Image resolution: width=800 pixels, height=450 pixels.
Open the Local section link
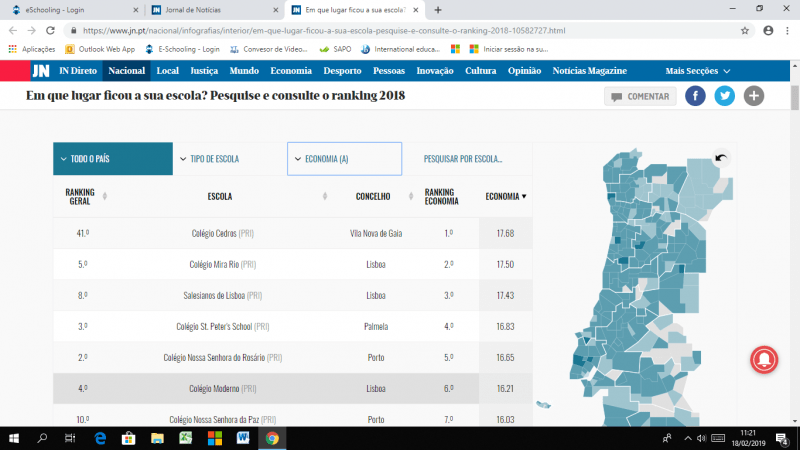tap(167, 71)
